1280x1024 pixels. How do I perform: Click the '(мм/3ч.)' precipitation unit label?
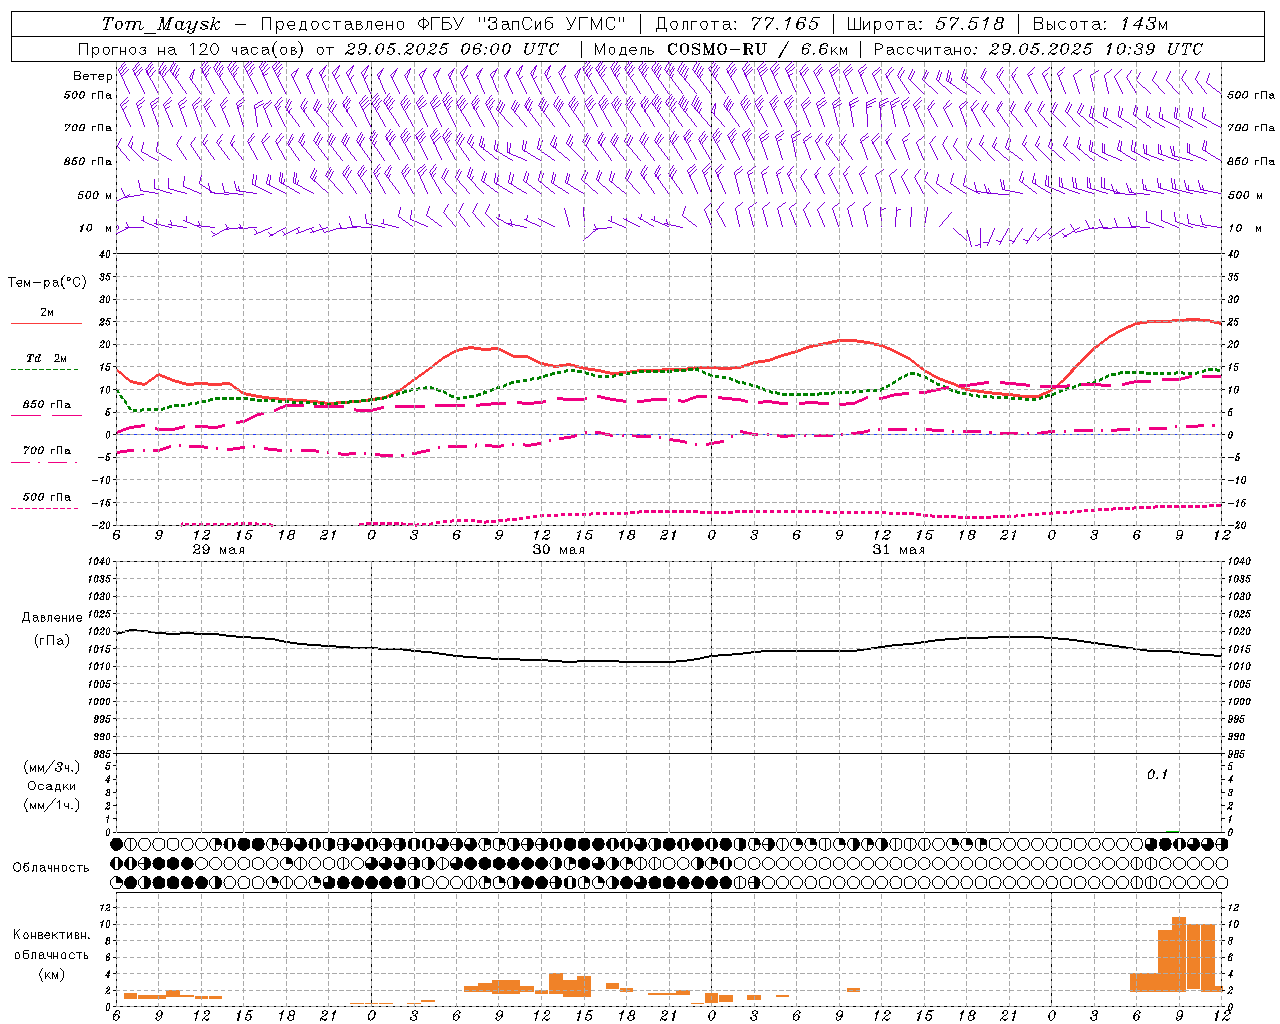click(x=52, y=767)
